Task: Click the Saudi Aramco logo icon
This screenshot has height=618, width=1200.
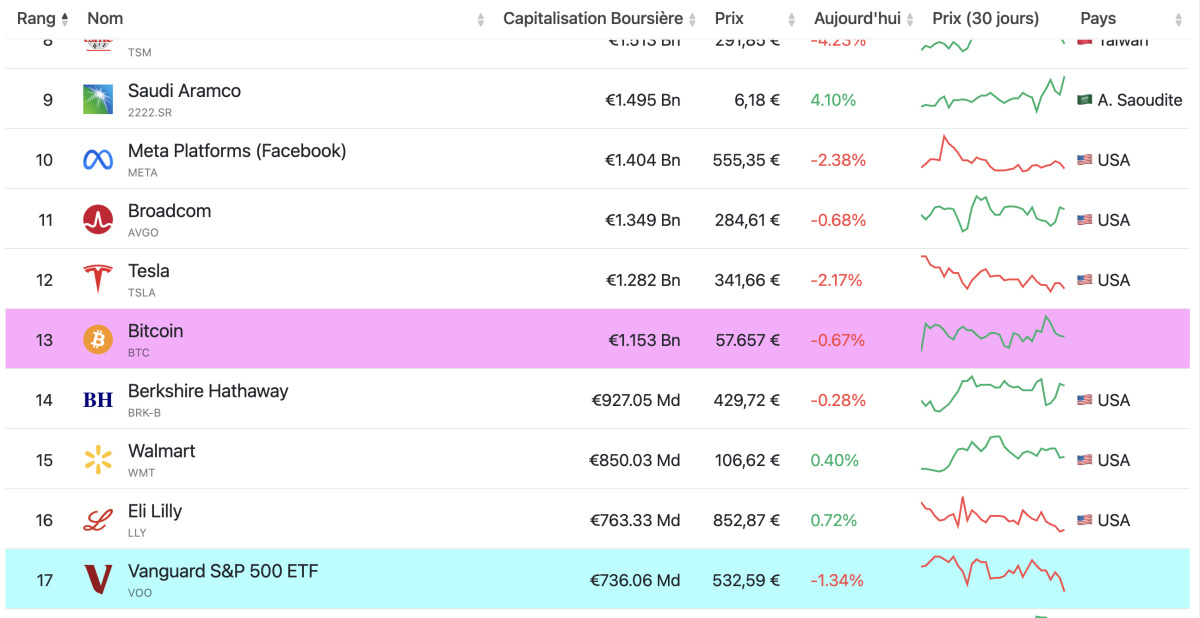Action: pos(98,99)
